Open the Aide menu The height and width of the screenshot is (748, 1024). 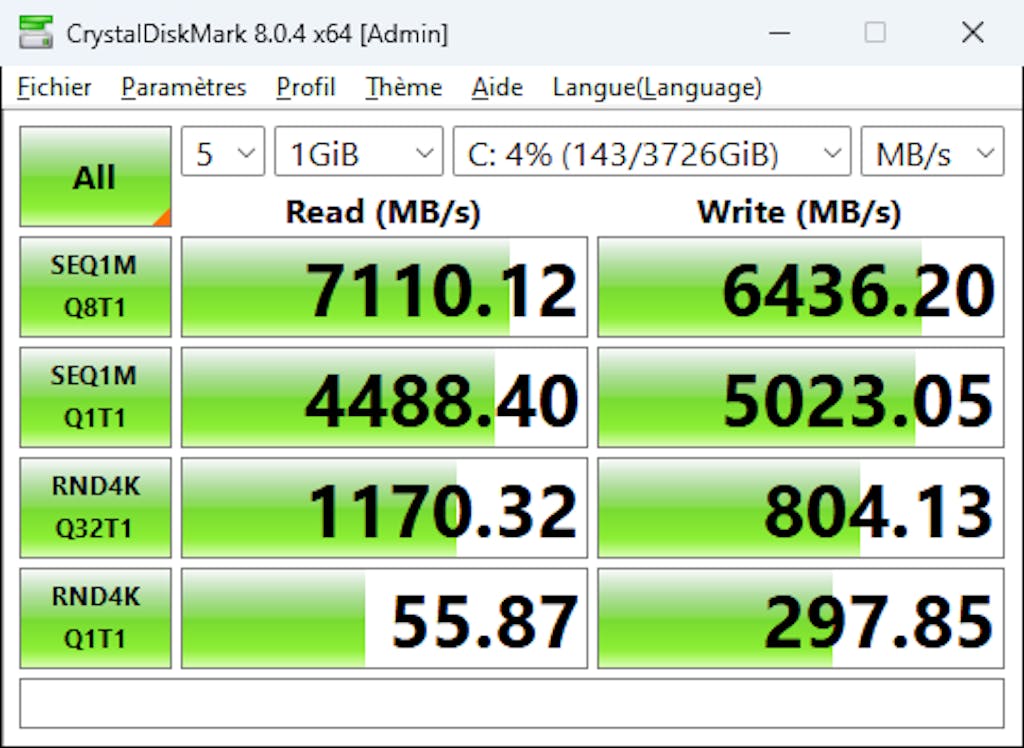496,88
